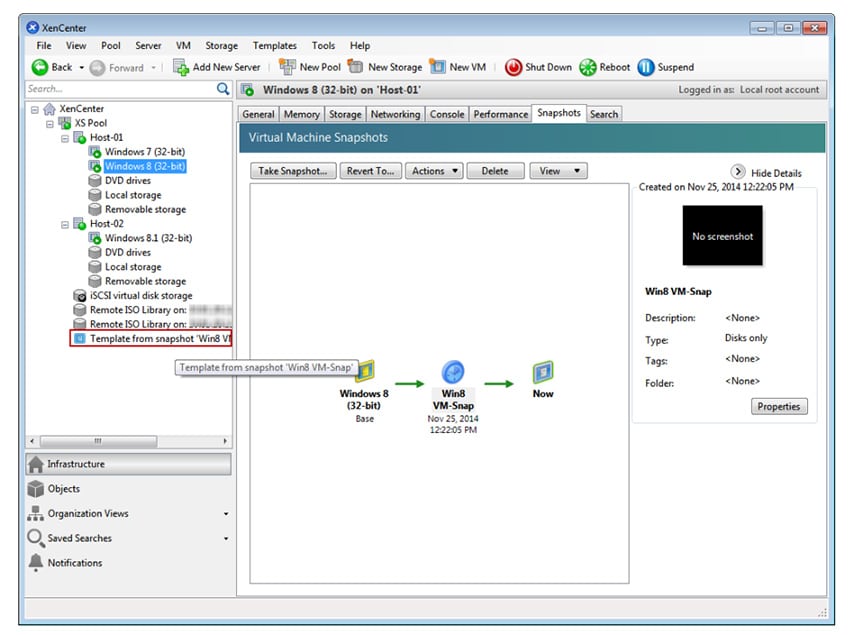Open the Templates menu
This screenshot has height=635, width=850.
pyautogui.click(x=274, y=46)
